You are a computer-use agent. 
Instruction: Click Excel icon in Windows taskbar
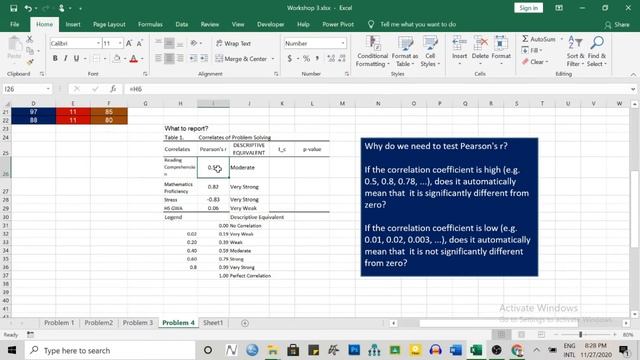476,350
